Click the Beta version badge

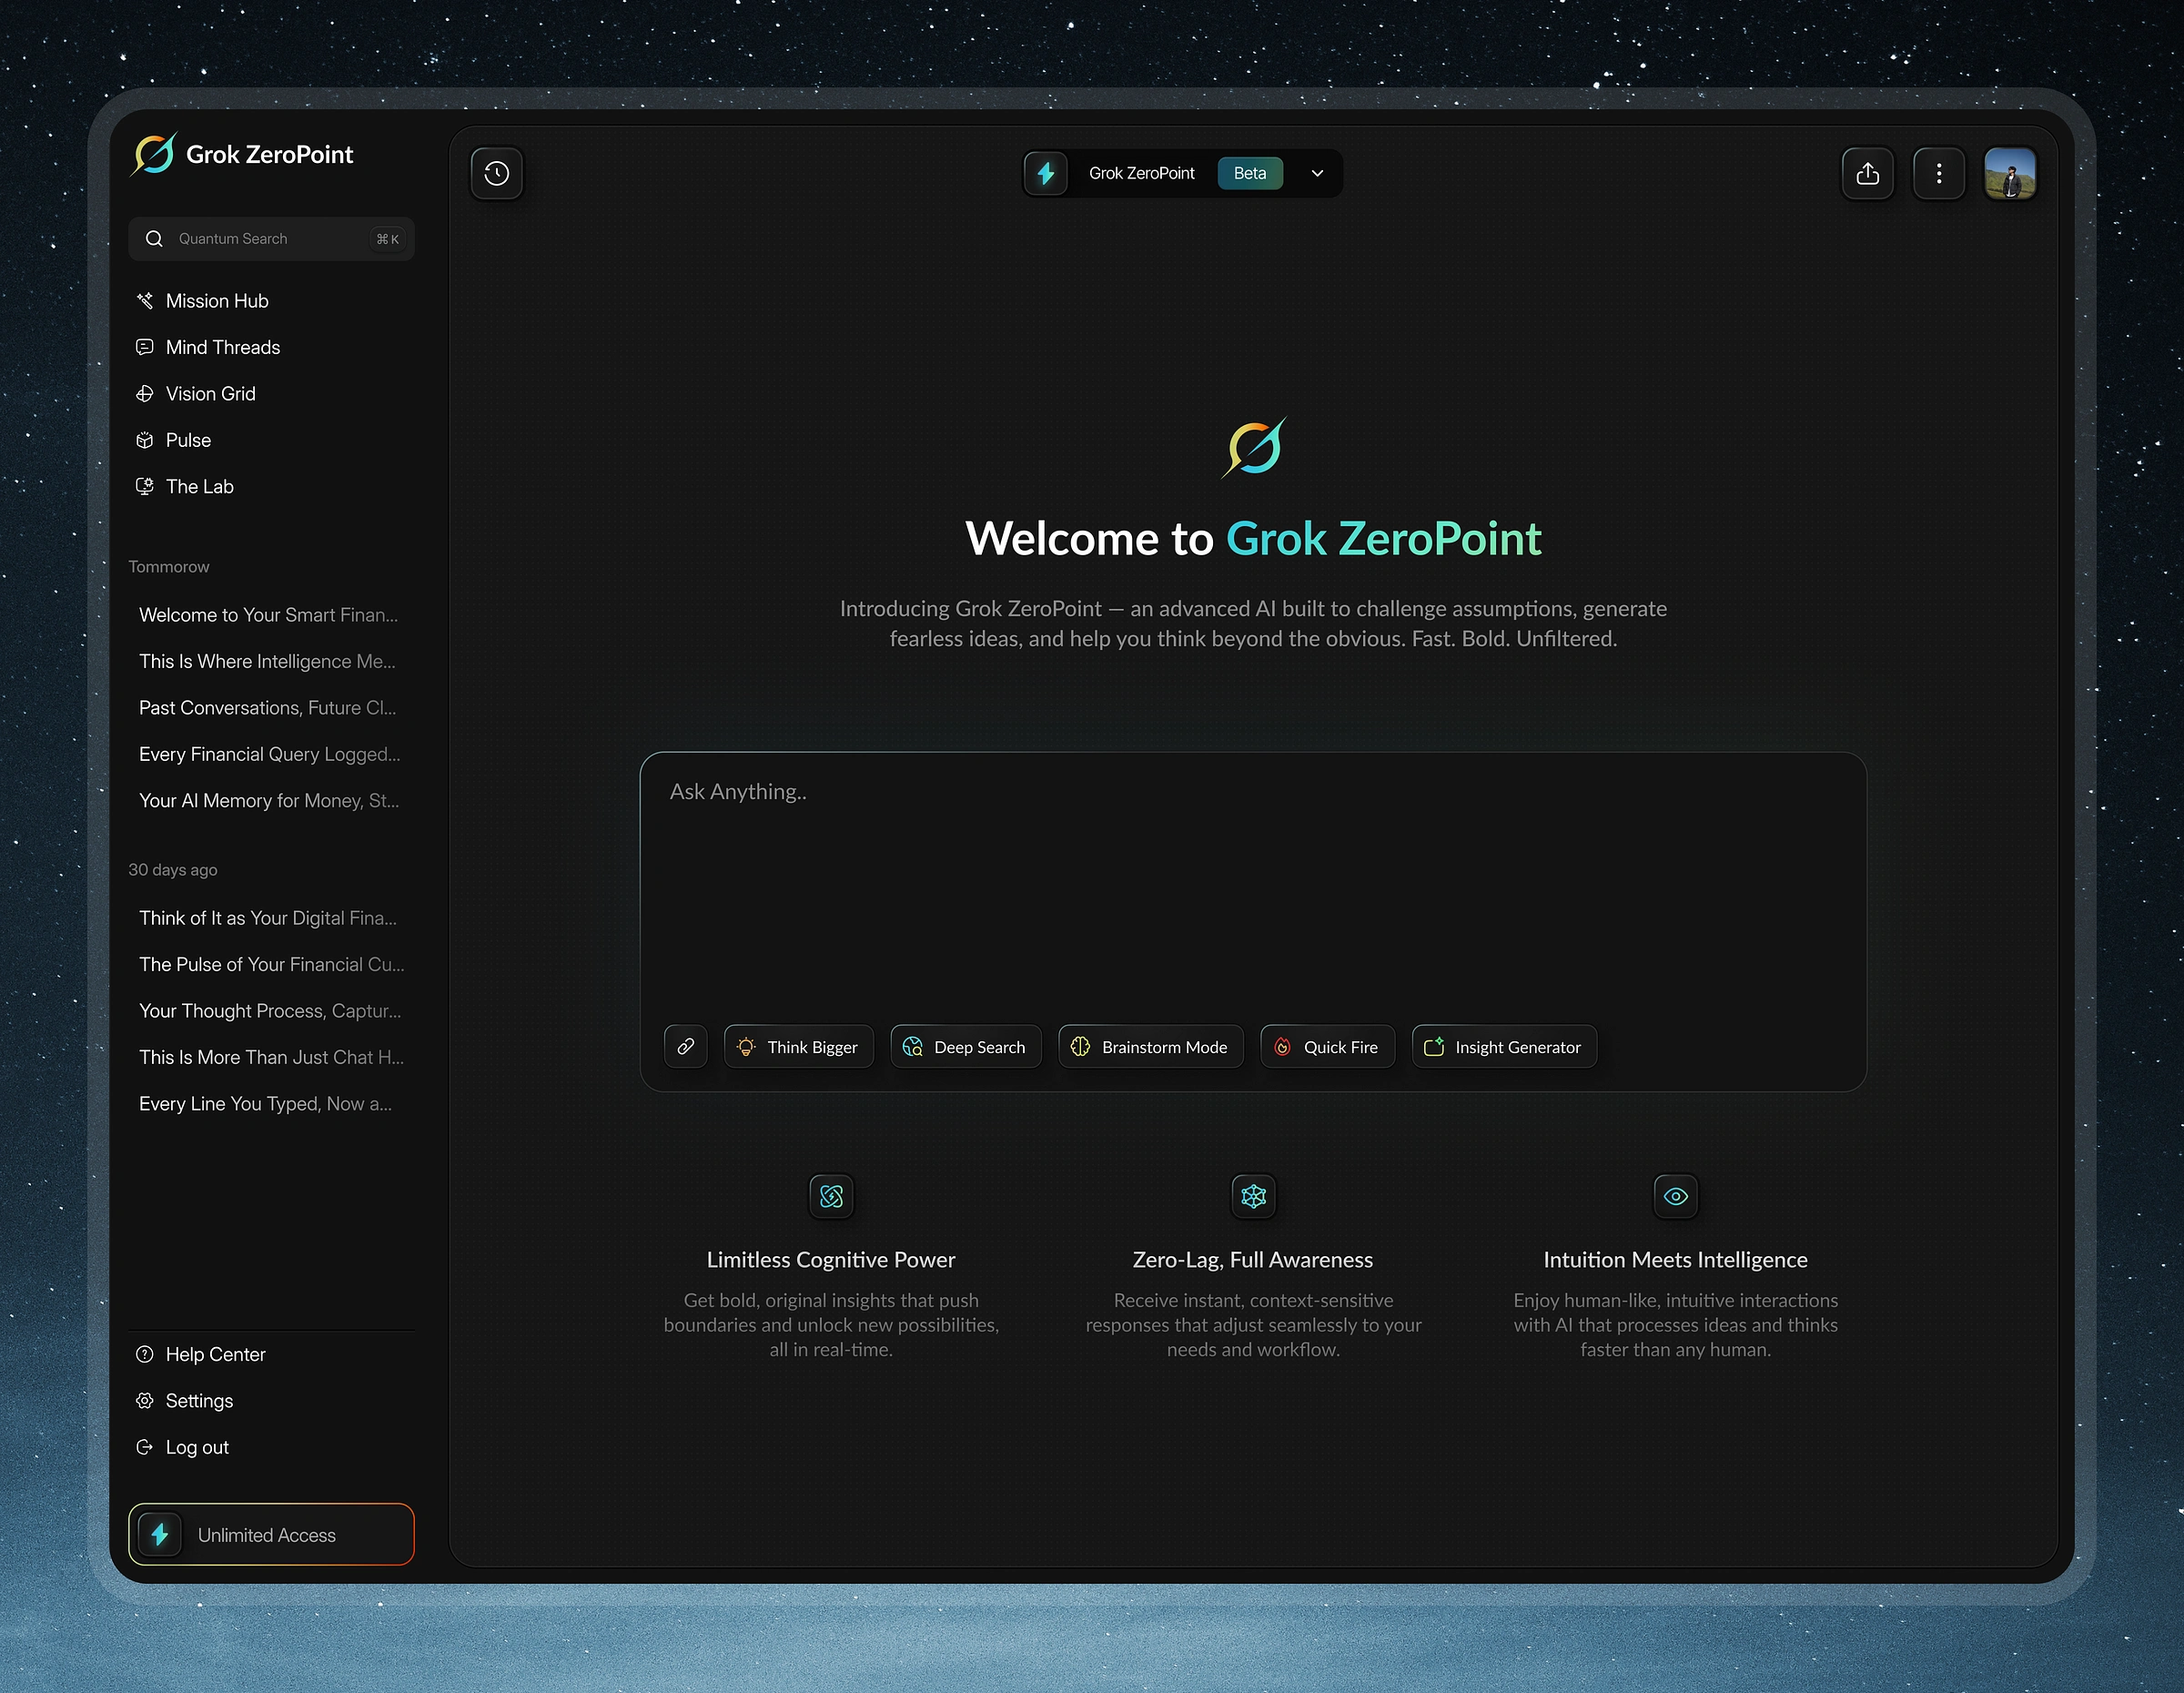pos(1249,174)
